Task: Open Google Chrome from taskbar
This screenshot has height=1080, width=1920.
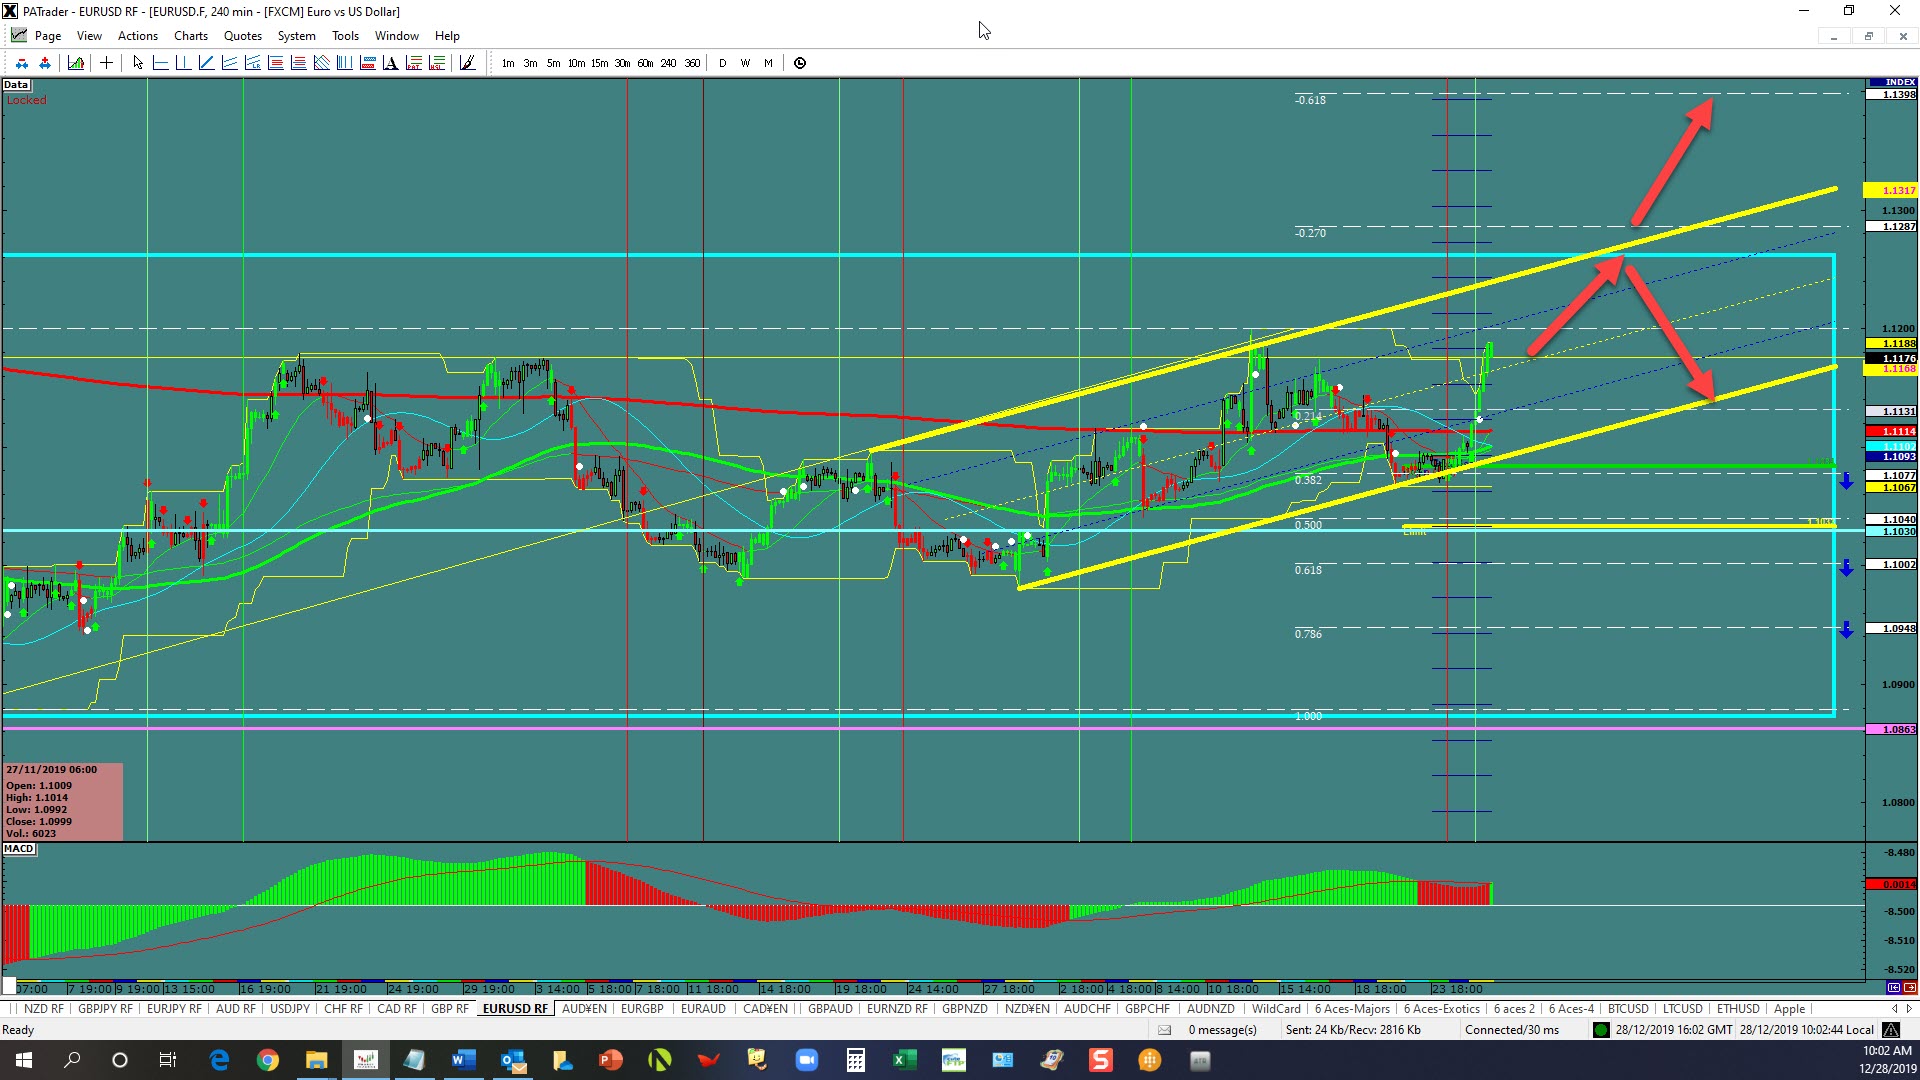Action: coord(268,1060)
